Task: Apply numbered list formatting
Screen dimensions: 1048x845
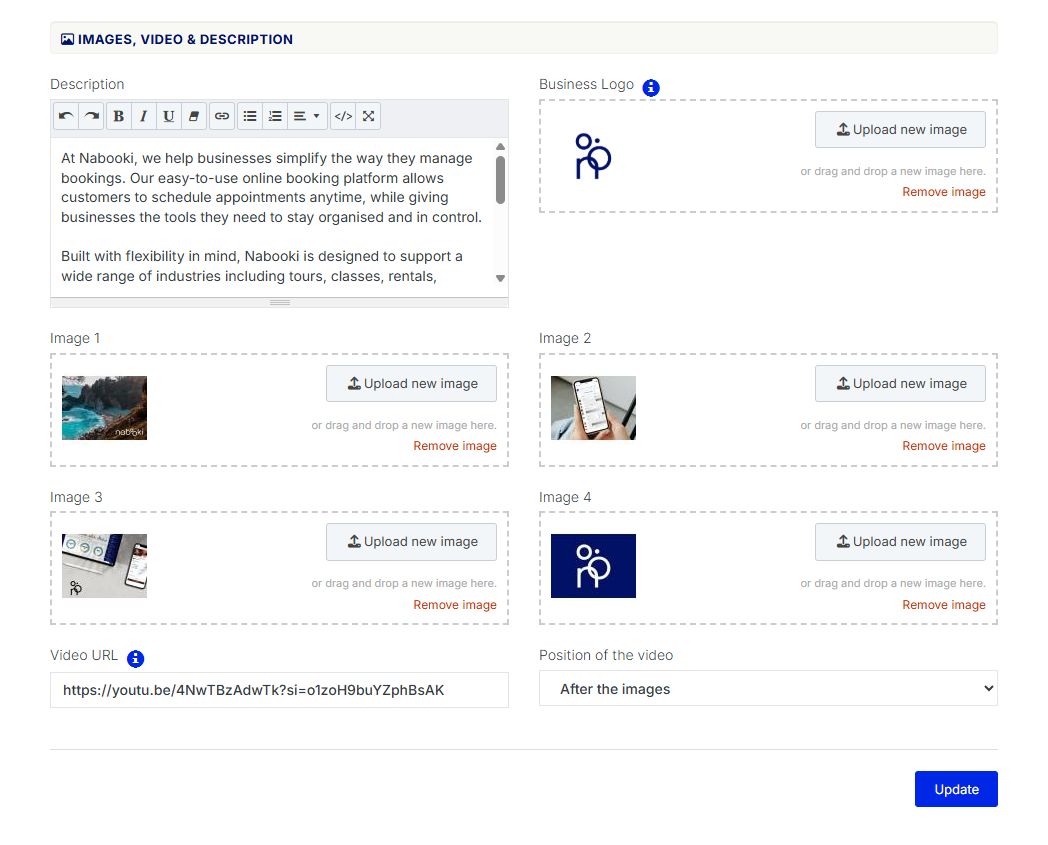Action: 275,116
